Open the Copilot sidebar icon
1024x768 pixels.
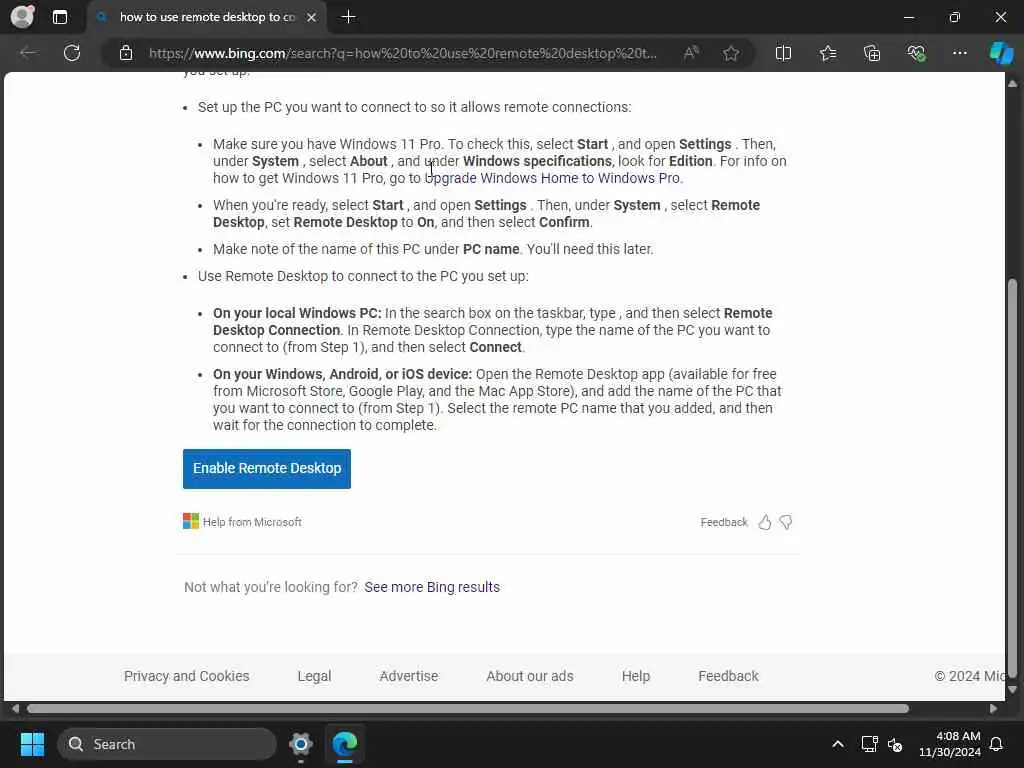[1001, 53]
